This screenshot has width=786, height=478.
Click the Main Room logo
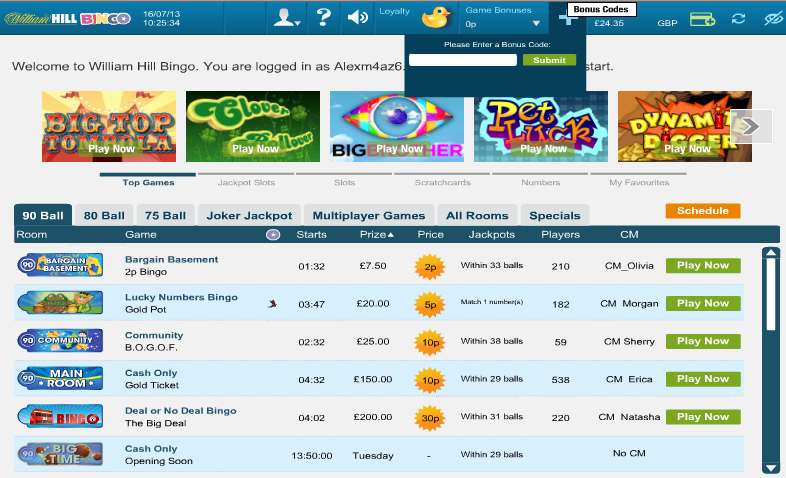point(60,378)
